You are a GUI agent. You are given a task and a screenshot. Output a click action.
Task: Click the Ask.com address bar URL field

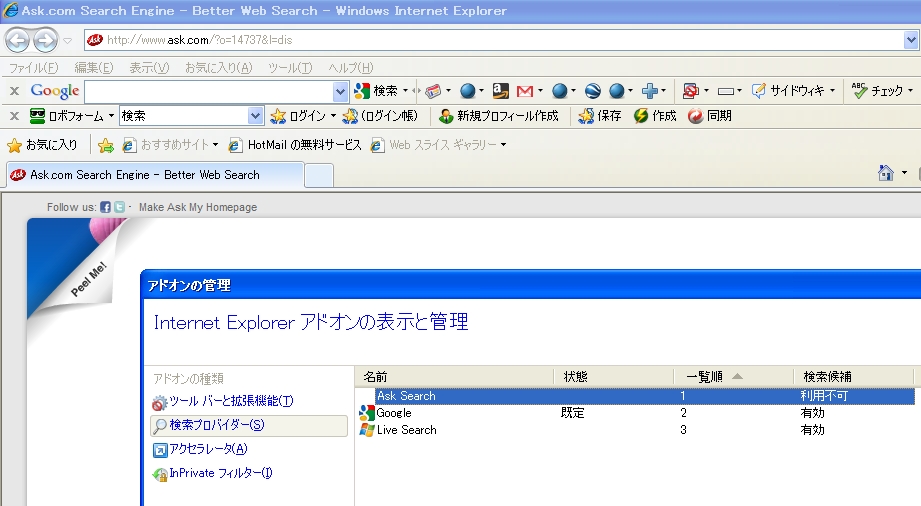coord(493,40)
